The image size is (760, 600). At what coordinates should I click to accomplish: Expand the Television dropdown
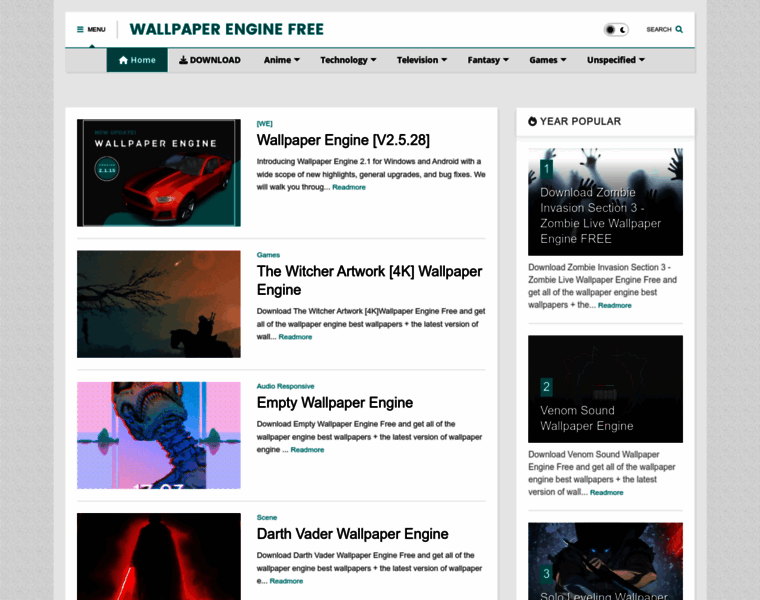422,60
